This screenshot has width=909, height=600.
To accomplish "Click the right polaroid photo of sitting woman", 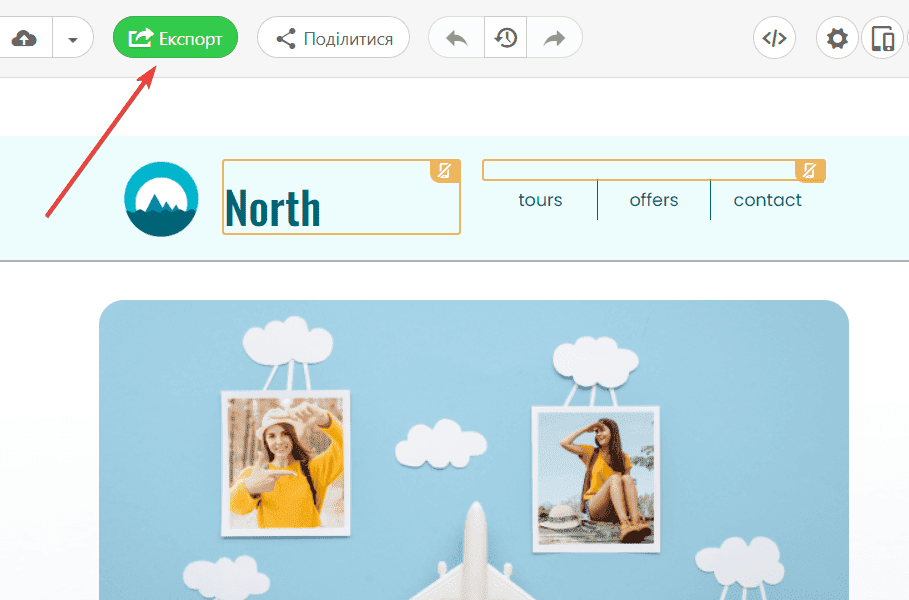I will tap(595, 478).
